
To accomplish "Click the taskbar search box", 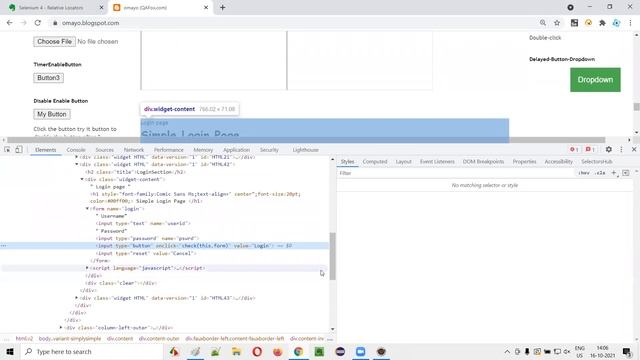I will 91,351.
